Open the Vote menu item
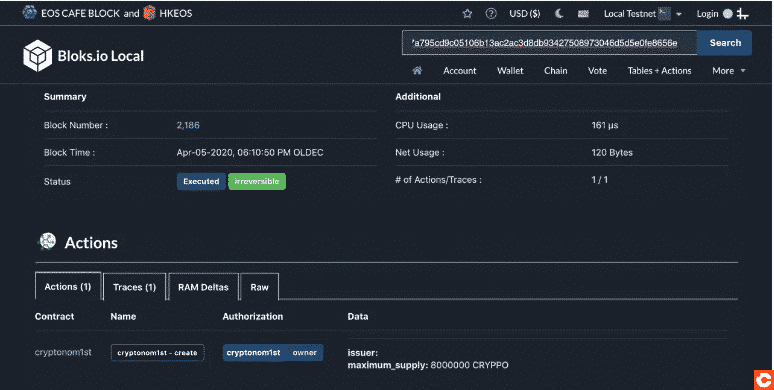The width and height of the screenshot is (774, 390). click(x=597, y=71)
